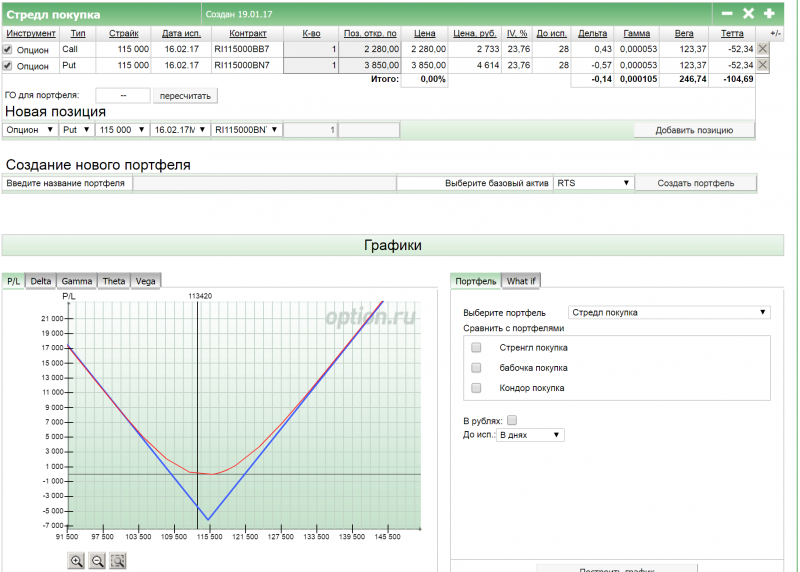Uncheck the Call option row checkbox

(8, 49)
